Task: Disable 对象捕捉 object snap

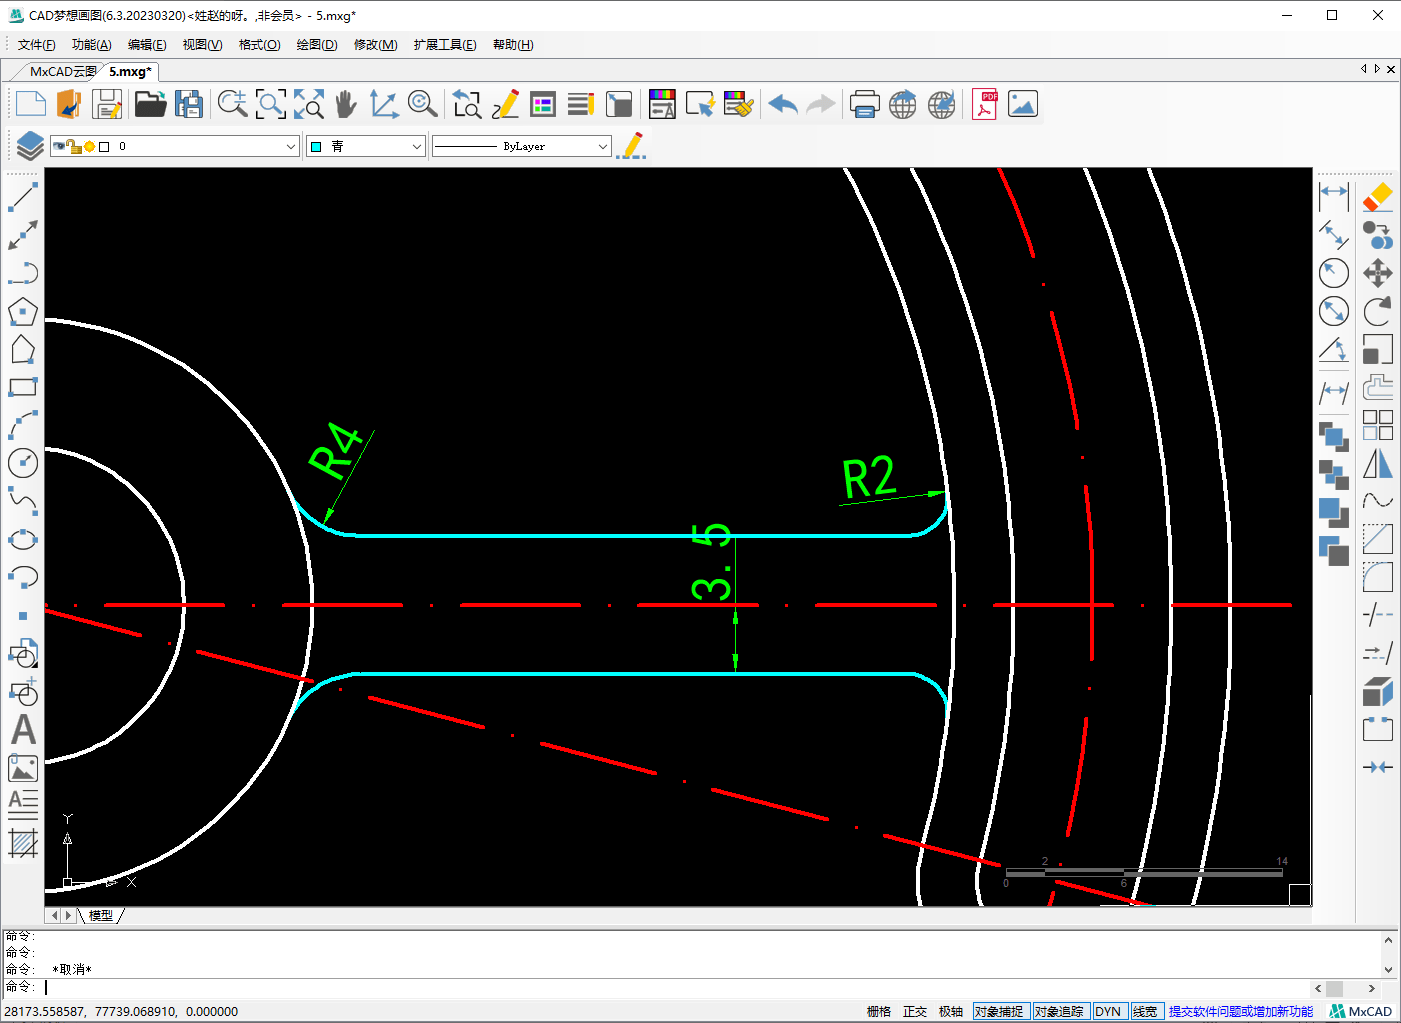Action: click(999, 1011)
